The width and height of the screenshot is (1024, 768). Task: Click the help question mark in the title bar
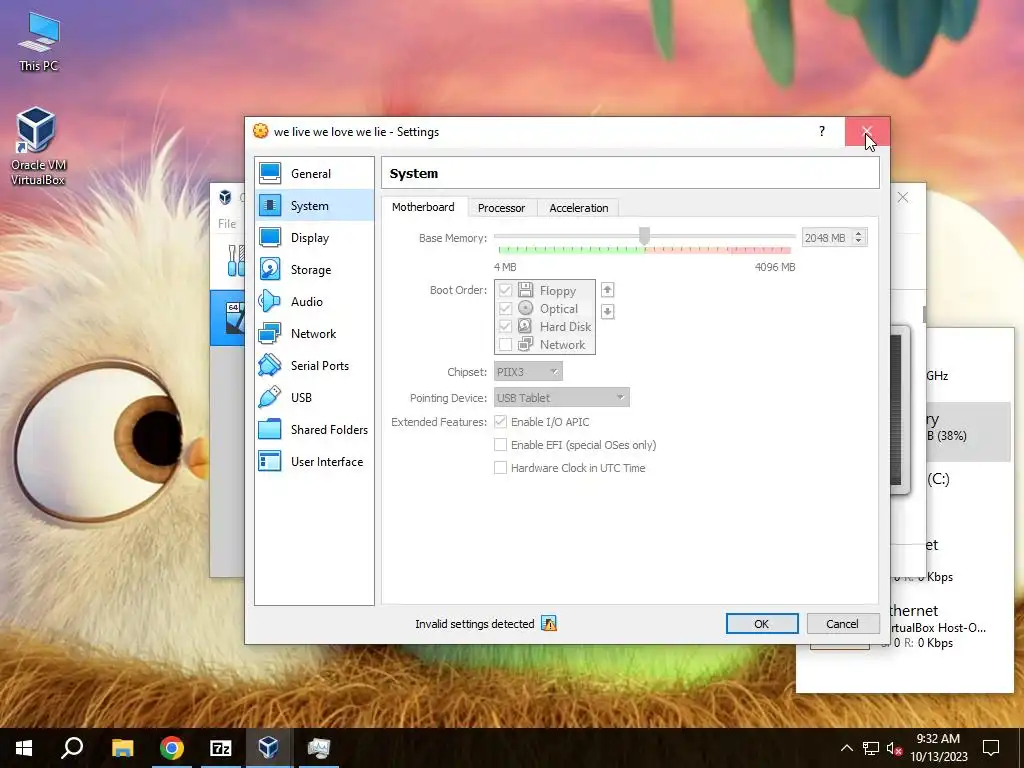pyautogui.click(x=822, y=131)
